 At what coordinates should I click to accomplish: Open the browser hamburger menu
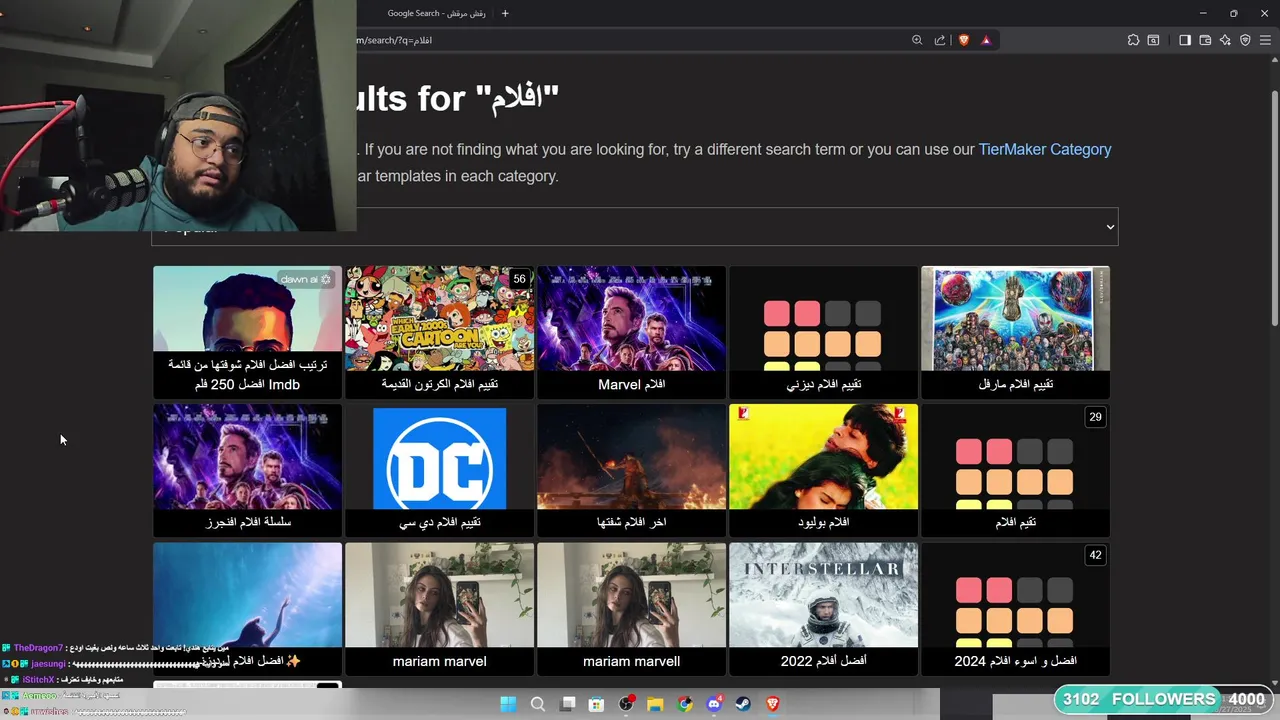(x=1265, y=40)
